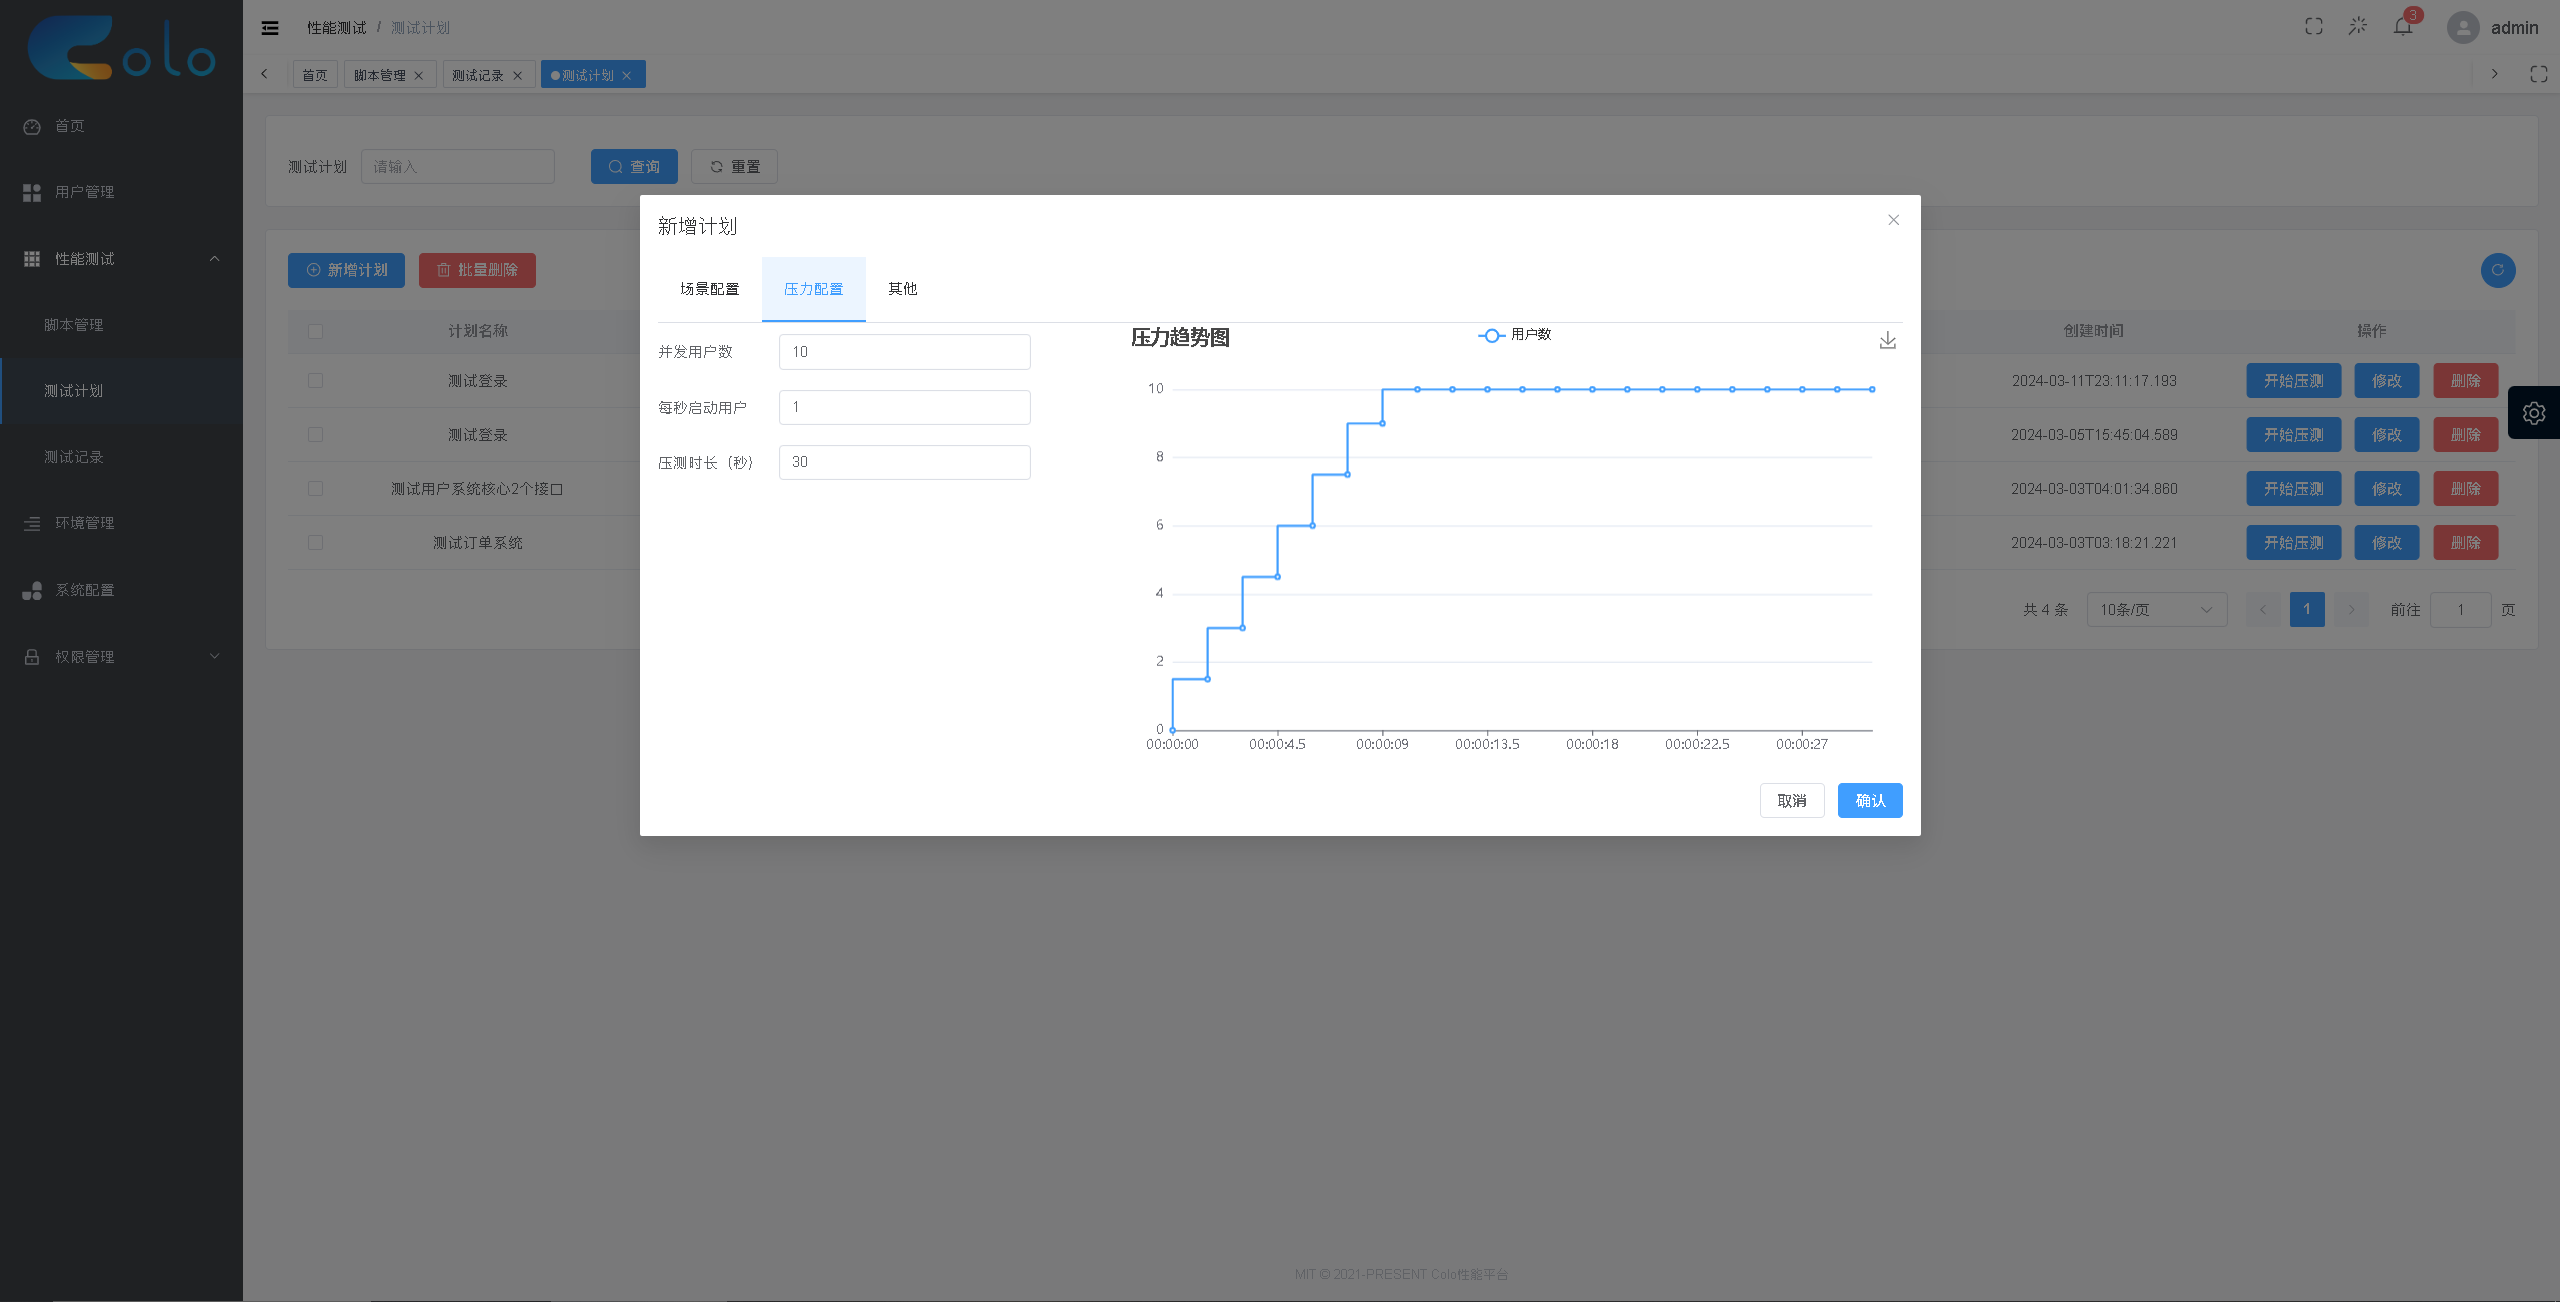
Task: Check the second 测试登录 row checkbox
Action: coord(316,435)
